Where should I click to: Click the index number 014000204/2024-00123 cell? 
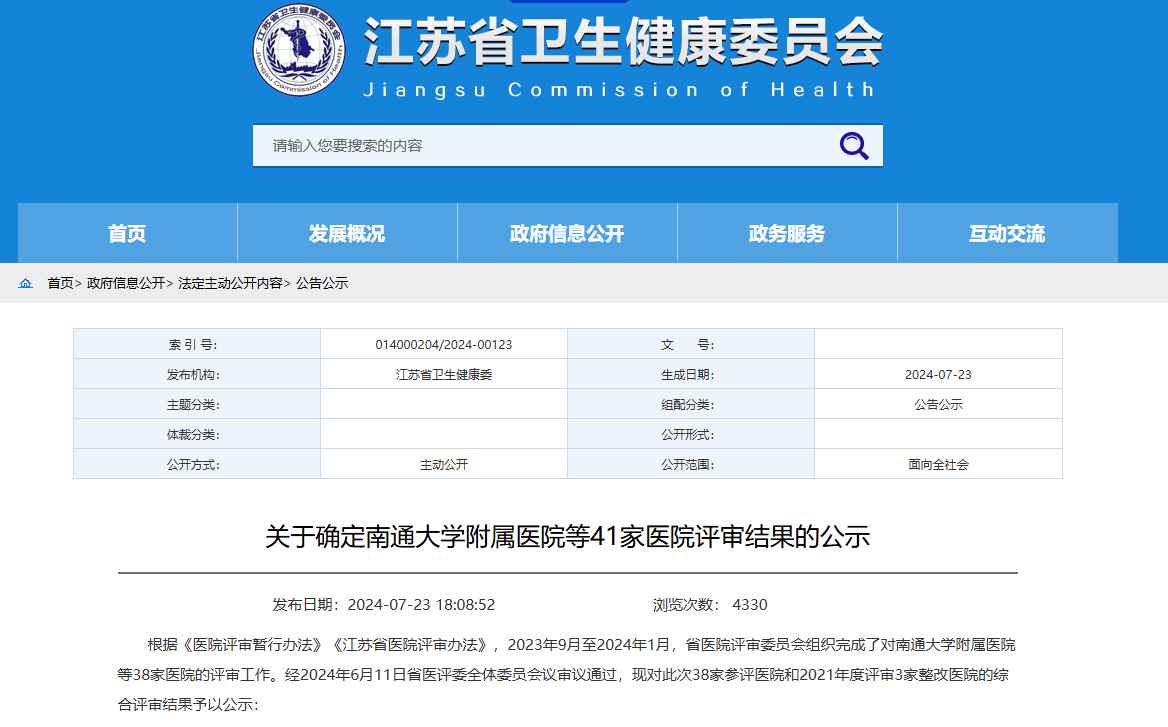443,342
